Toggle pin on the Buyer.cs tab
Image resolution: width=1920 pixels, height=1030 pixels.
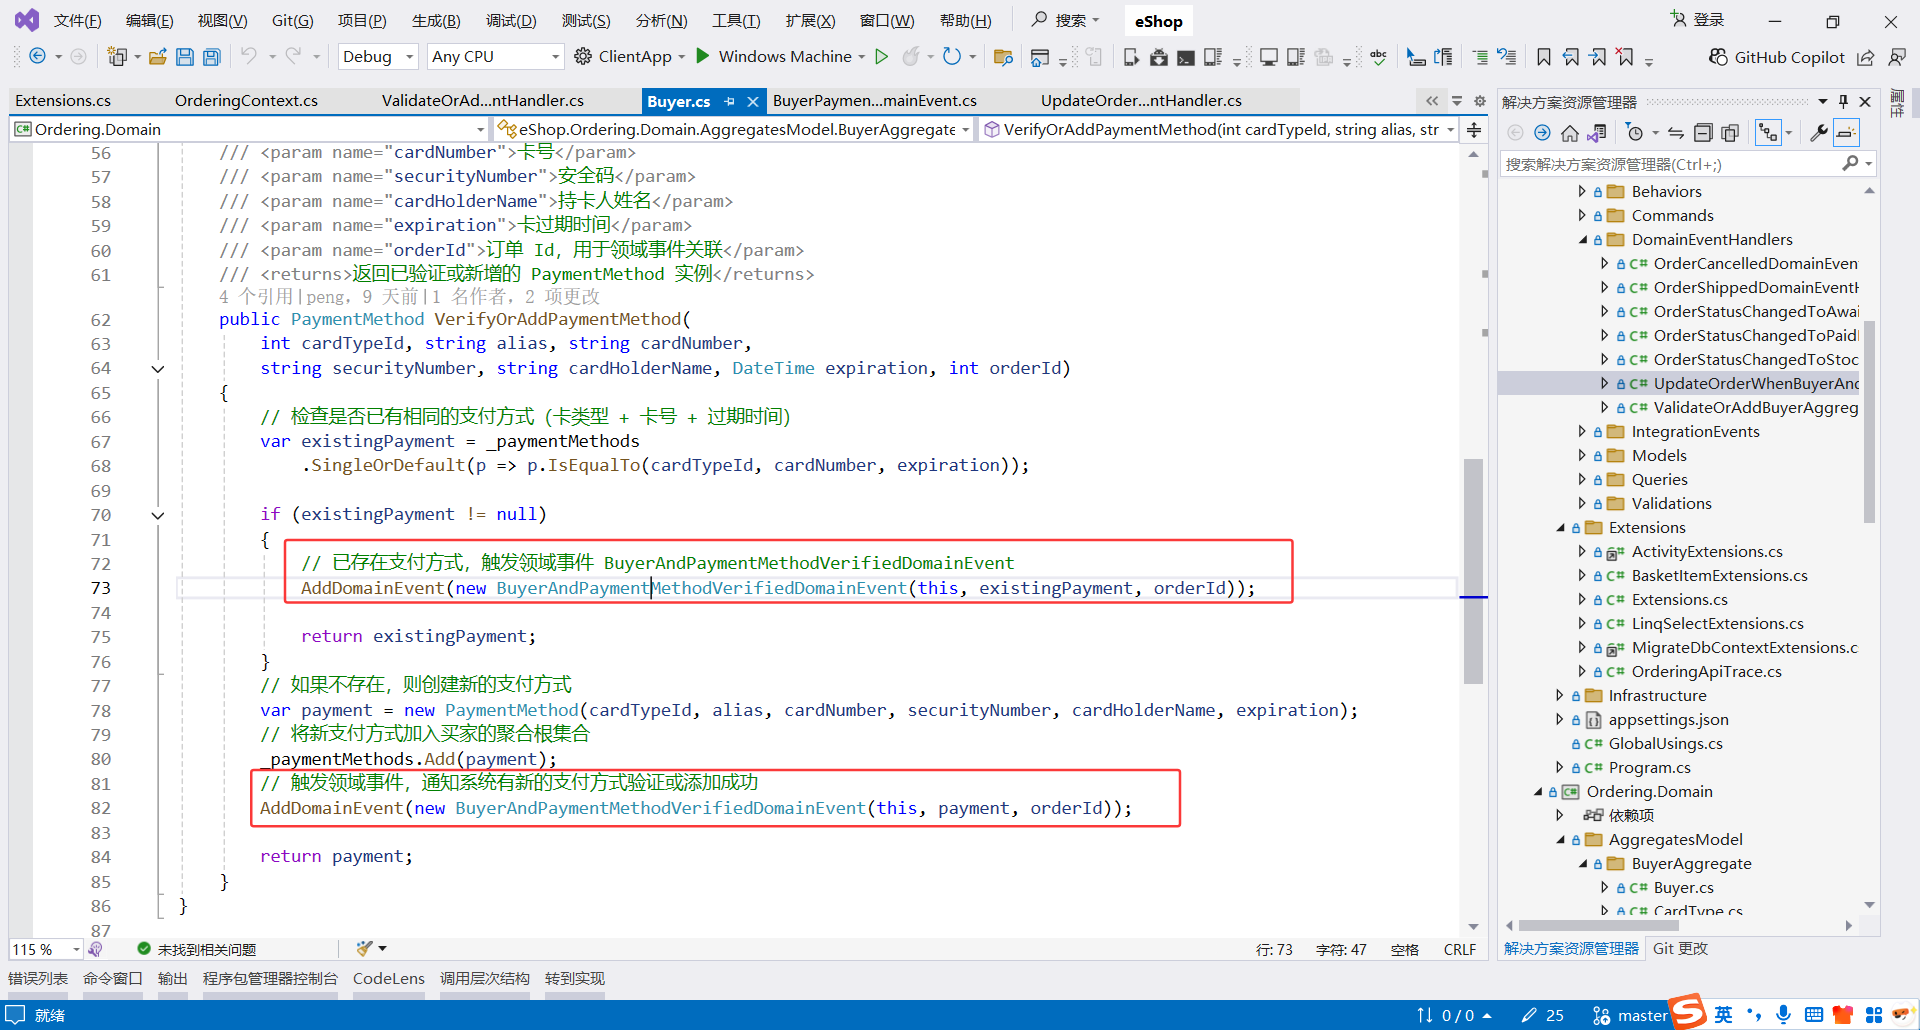[730, 101]
